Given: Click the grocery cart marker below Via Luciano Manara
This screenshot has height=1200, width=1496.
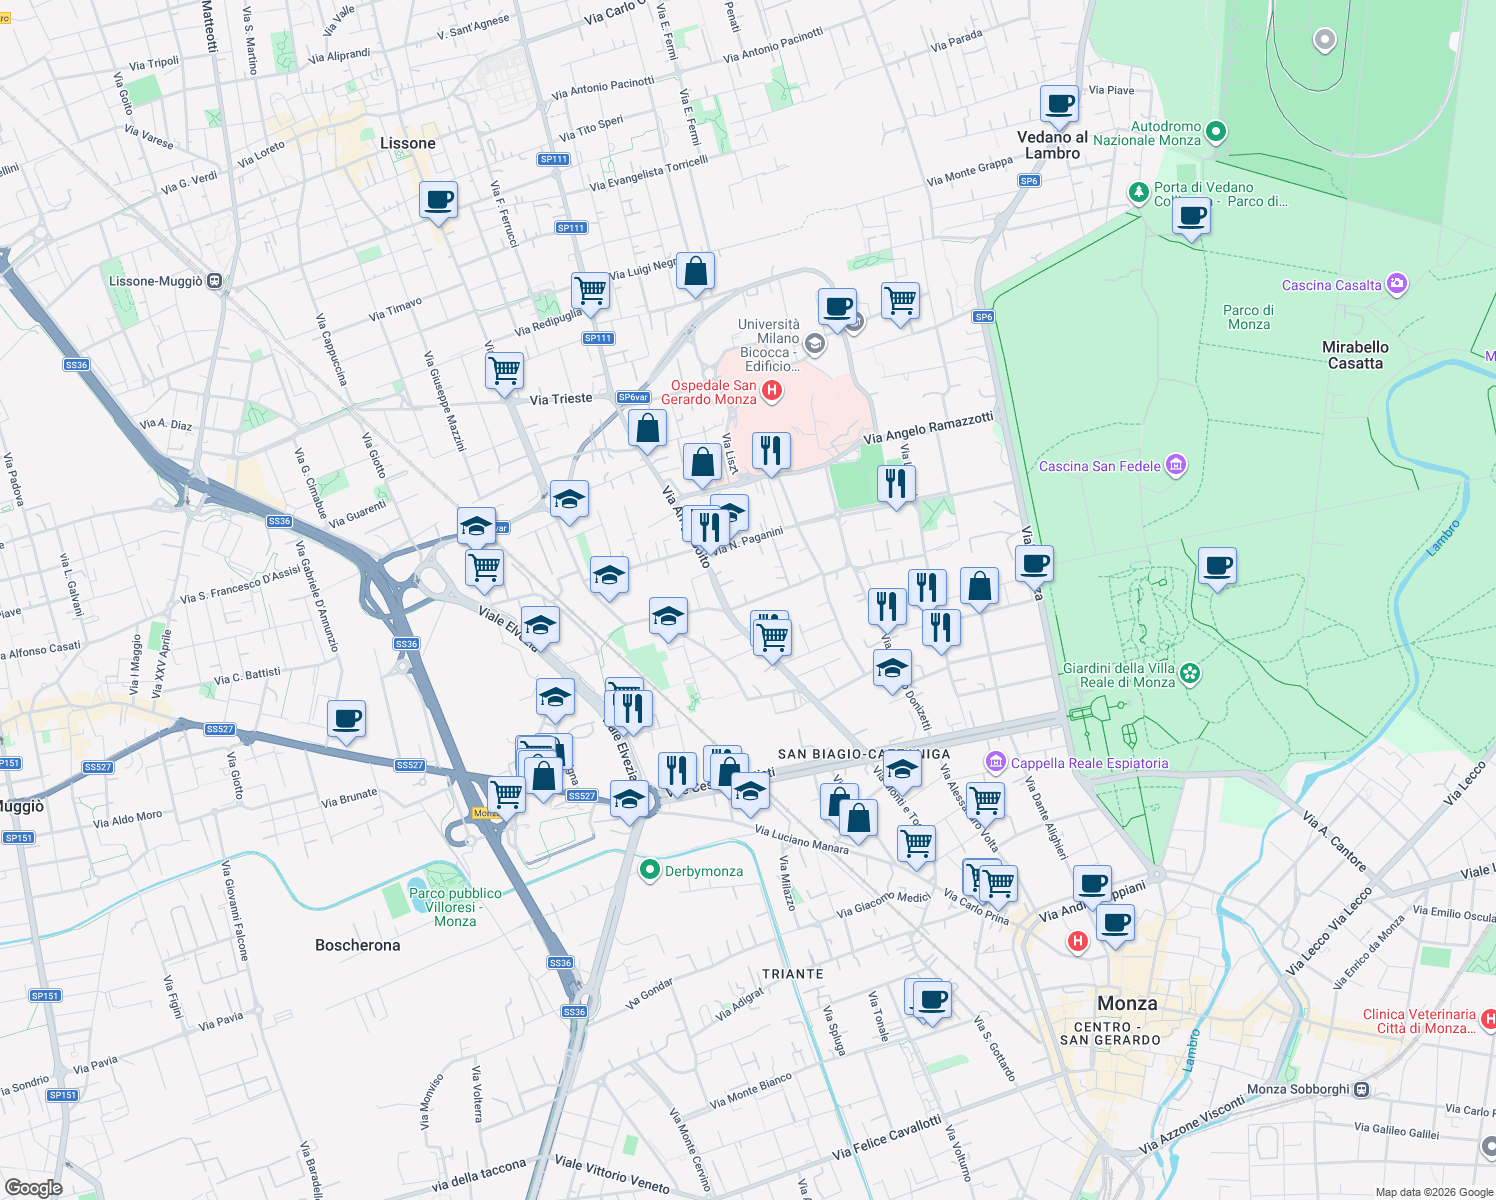Looking at the screenshot, I should [x=916, y=844].
